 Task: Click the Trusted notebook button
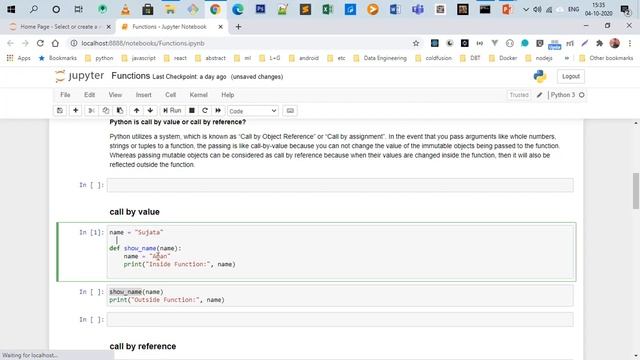519,95
